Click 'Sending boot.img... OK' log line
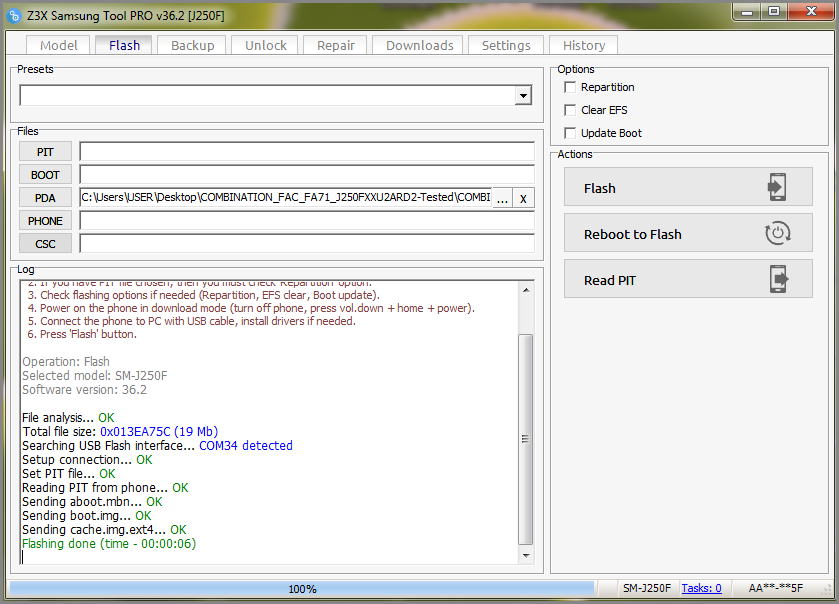The height and width of the screenshot is (604, 839). click(x=87, y=516)
